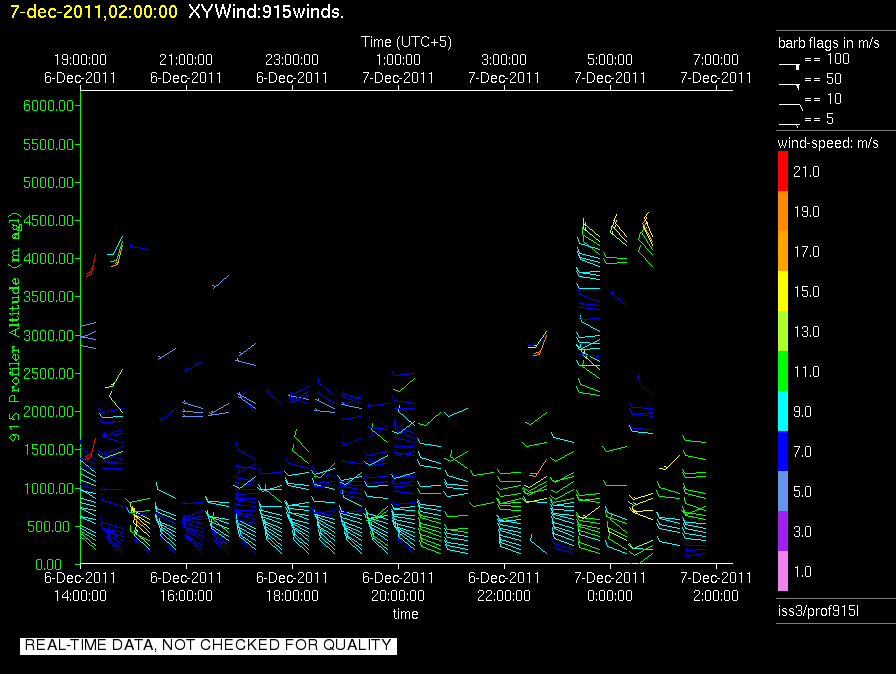The width and height of the screenshot is (896, 674).
Task: Click the blue 7.0 color bar segment
Action: 783,451
